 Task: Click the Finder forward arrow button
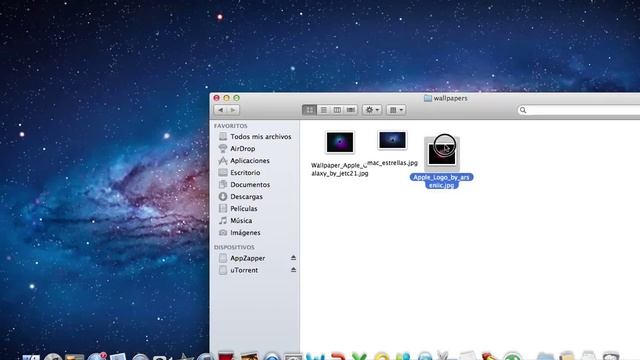(233, 110)
